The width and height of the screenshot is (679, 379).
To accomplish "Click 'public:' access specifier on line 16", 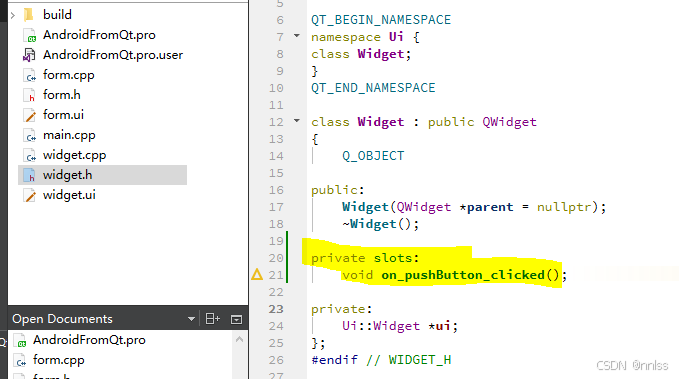I will pos(338,190).
